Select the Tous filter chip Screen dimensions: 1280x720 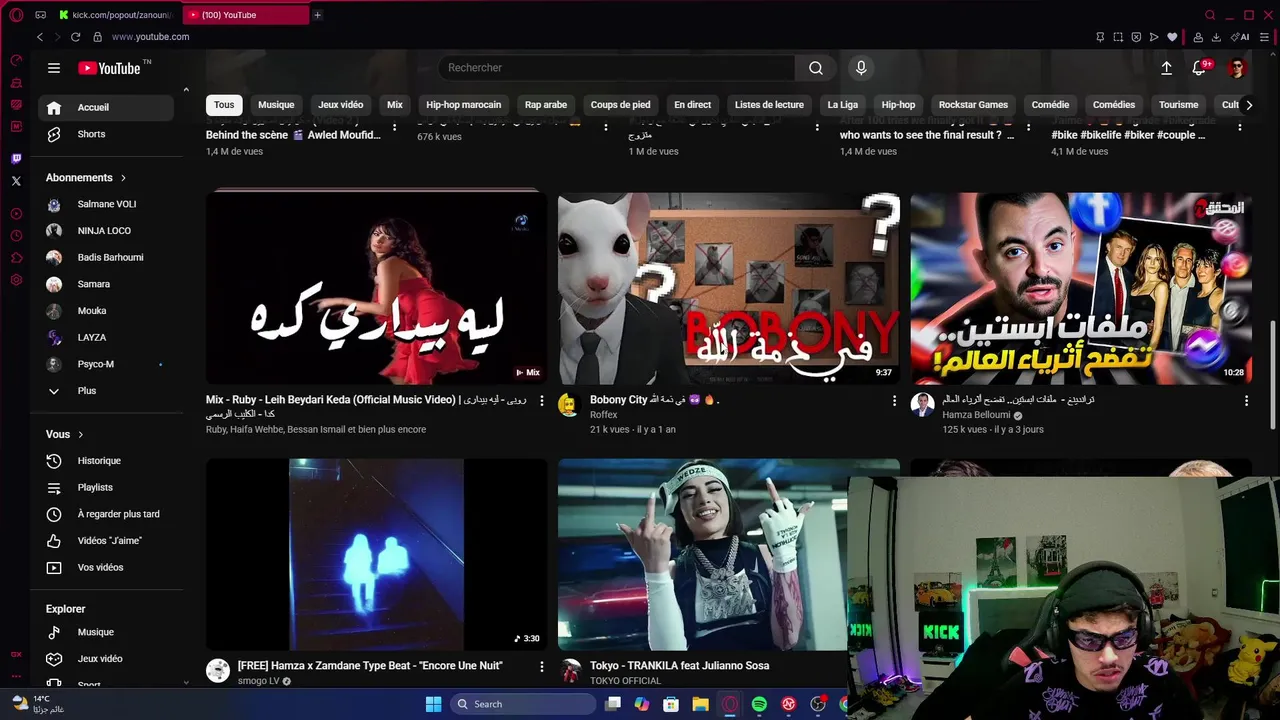224,105
